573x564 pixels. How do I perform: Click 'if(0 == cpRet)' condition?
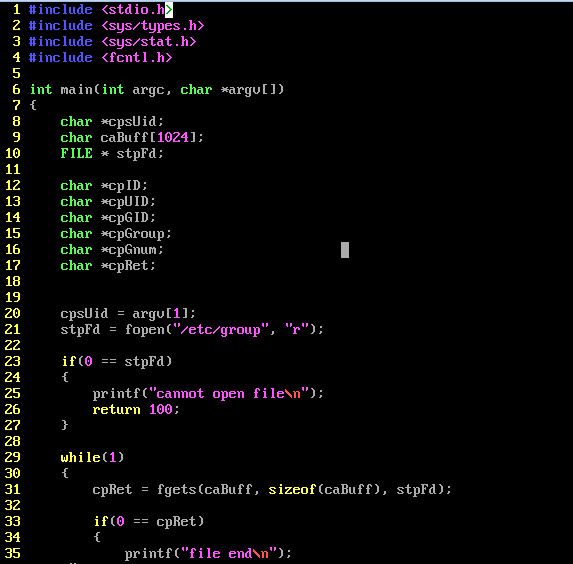149,522
